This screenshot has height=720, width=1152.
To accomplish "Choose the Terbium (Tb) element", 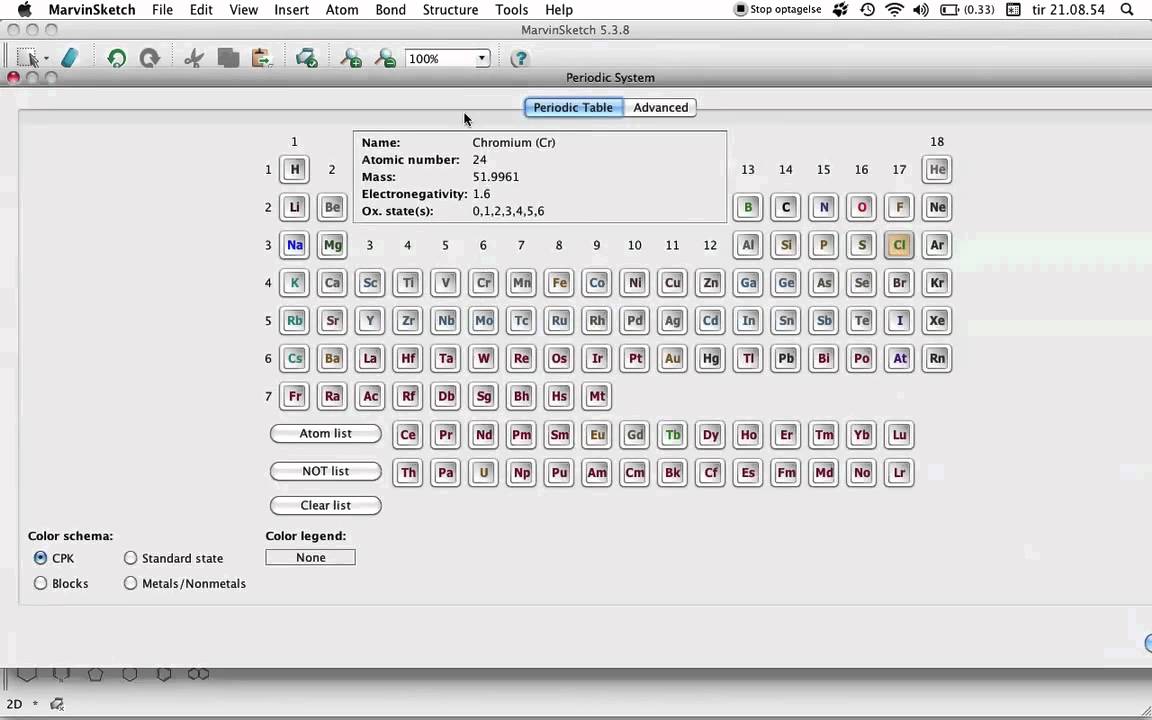I will coord(672,435).
